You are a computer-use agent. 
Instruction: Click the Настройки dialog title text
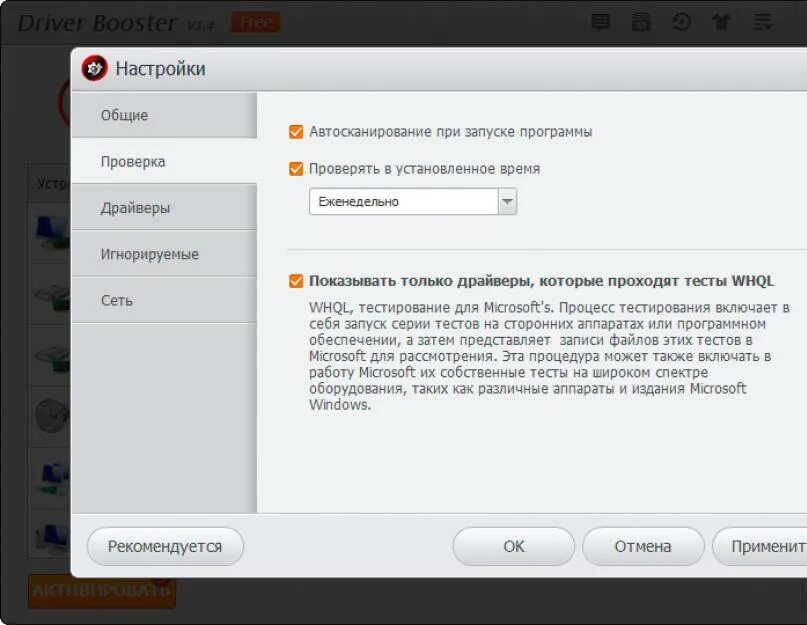point(161,68)
